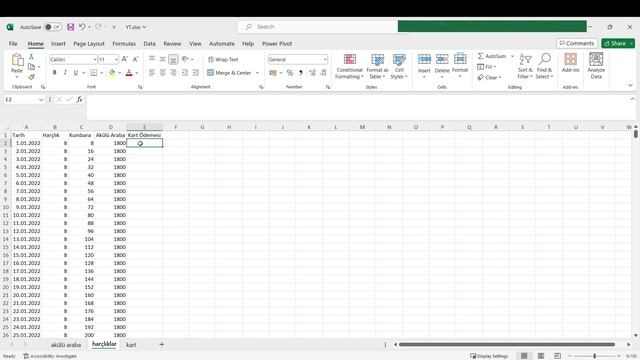Click the Undo arrow icon
Viewport: 640px width, 360px height.
click(82, 27)
